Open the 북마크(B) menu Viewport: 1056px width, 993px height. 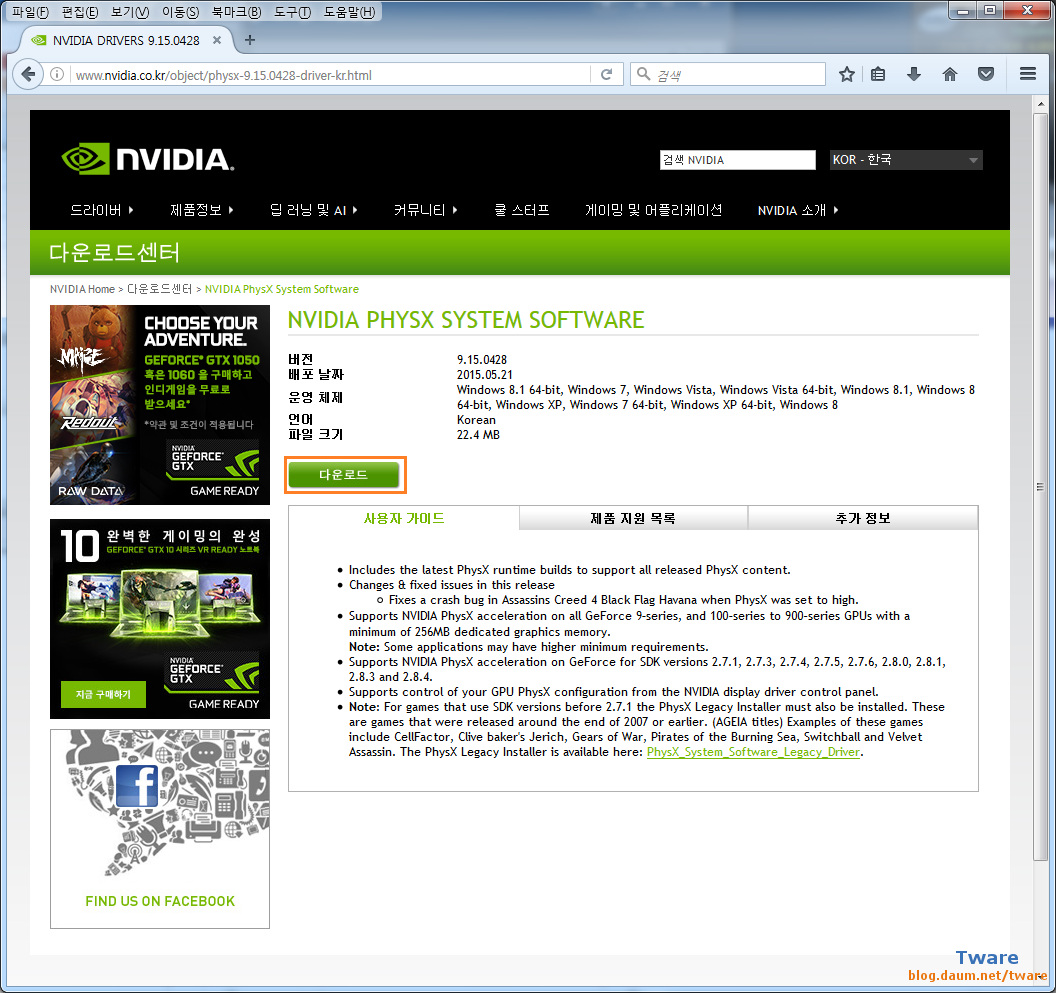236,12
